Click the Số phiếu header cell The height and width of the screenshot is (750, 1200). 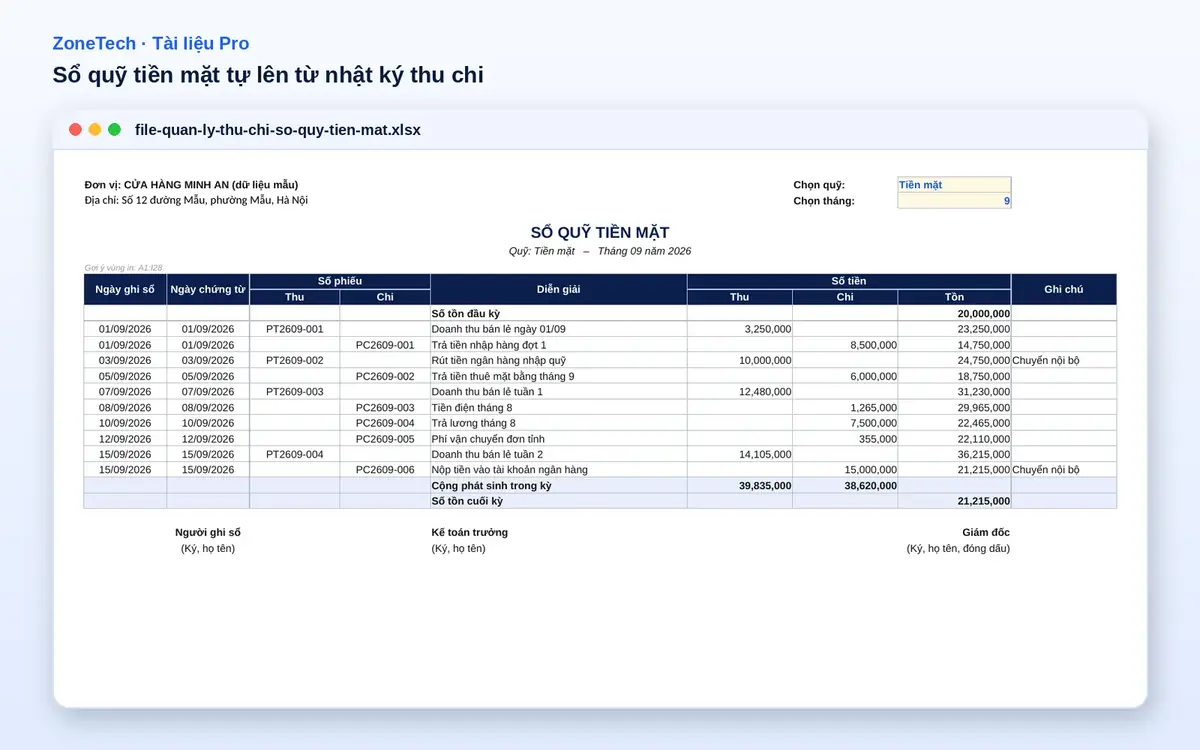pyautogui.click(x=340, y=281)
